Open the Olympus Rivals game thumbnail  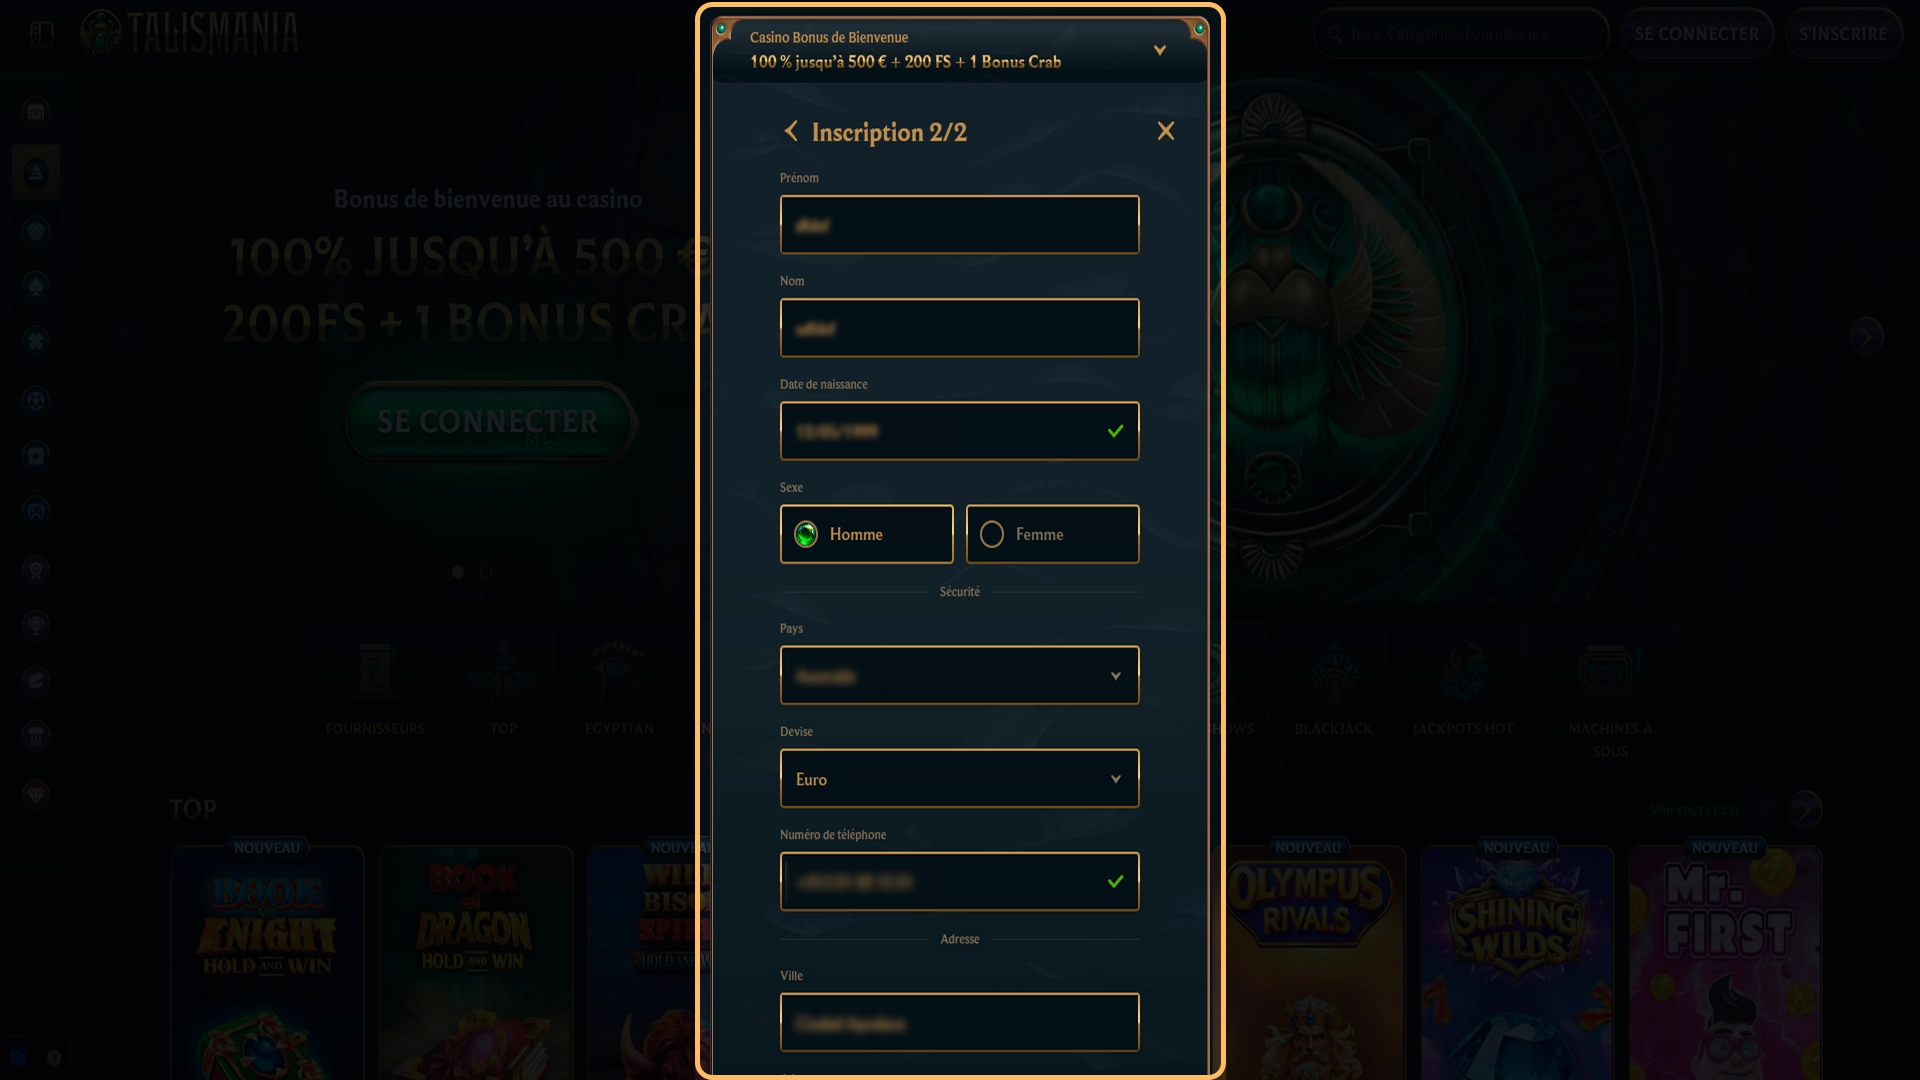coord(1308,960)
